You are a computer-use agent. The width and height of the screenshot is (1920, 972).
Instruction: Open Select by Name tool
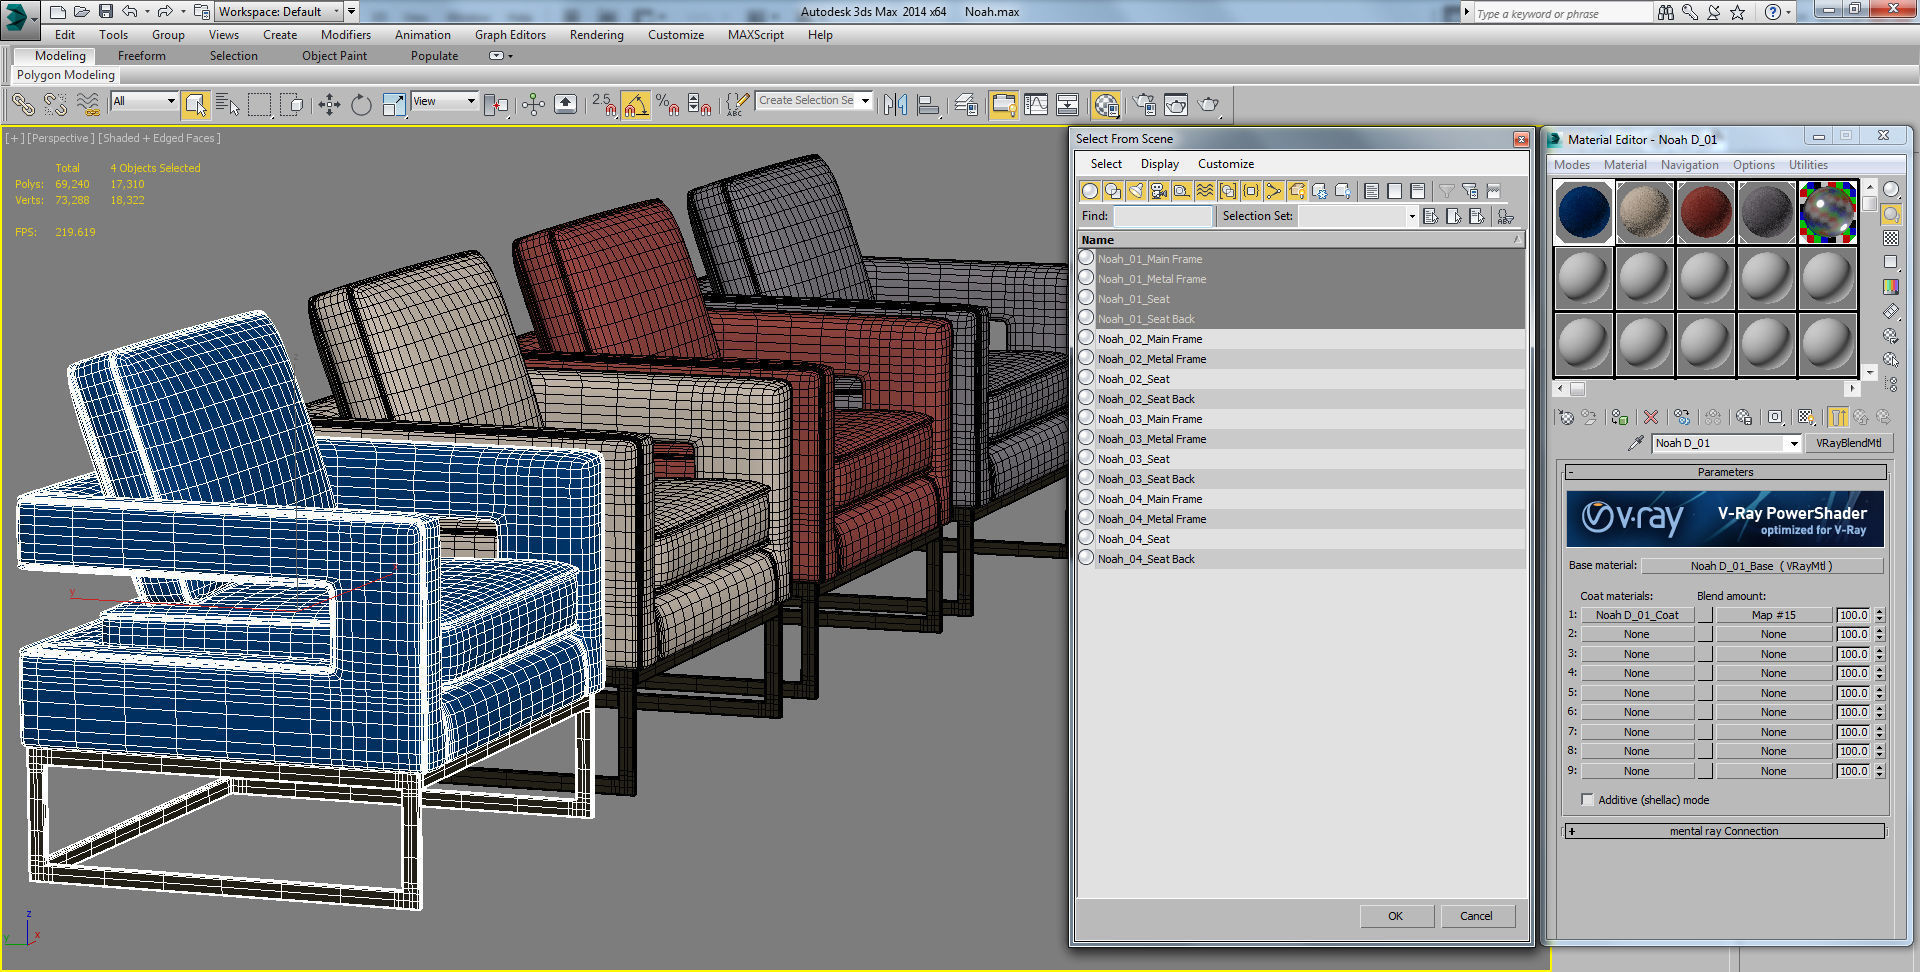[228, 104]
